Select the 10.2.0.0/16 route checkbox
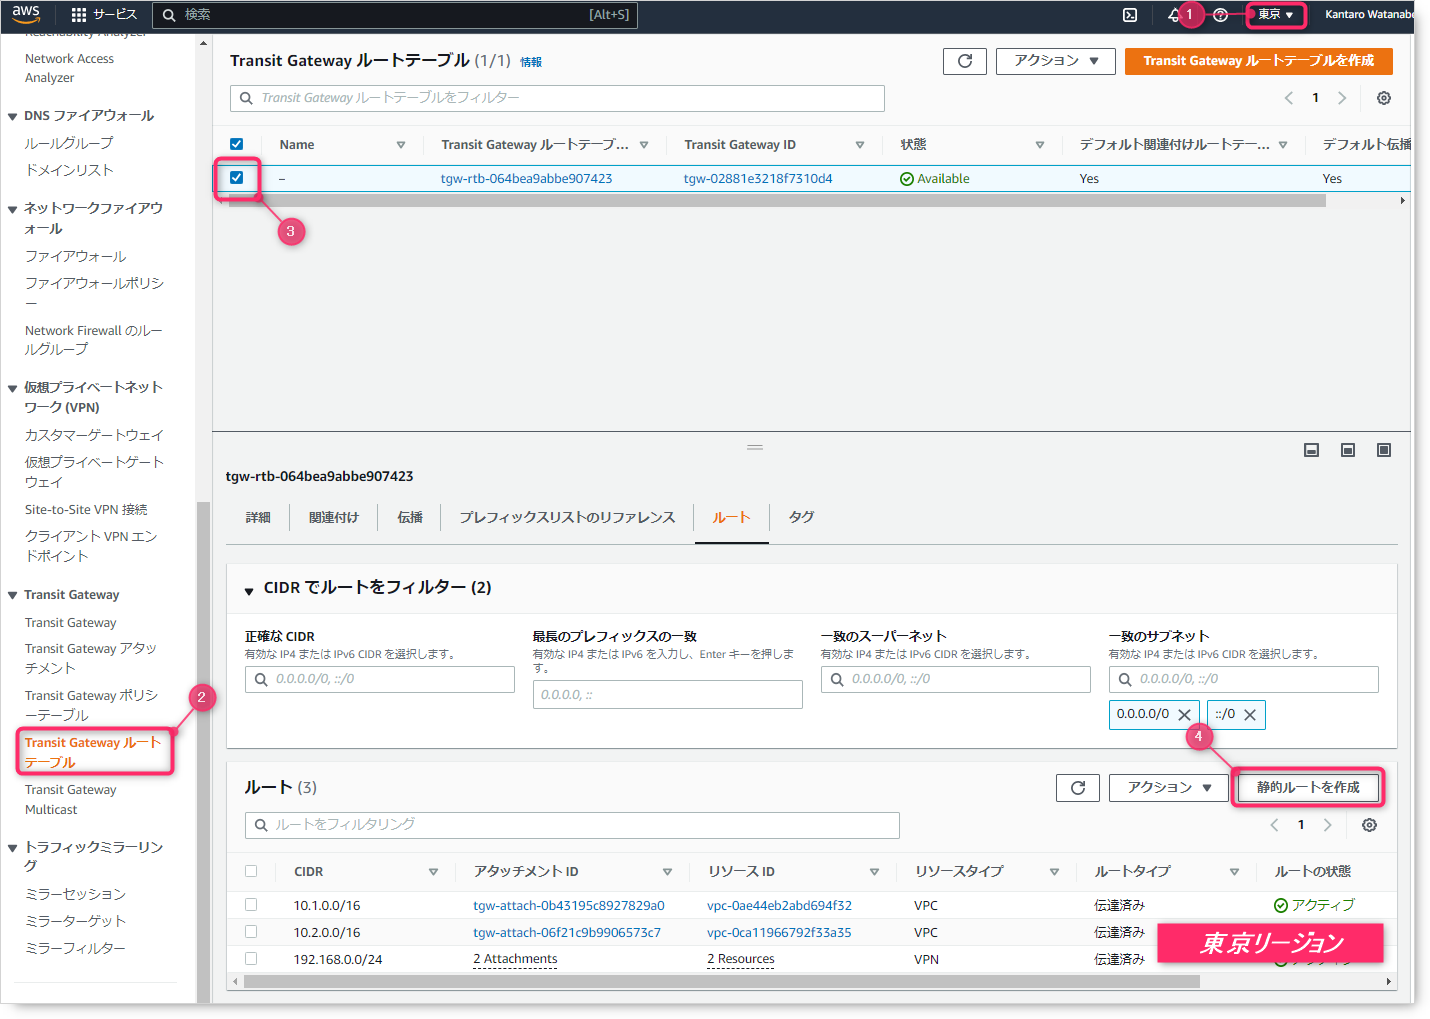The width and height of the screenshot is (1430, 1019). point(251,932)
